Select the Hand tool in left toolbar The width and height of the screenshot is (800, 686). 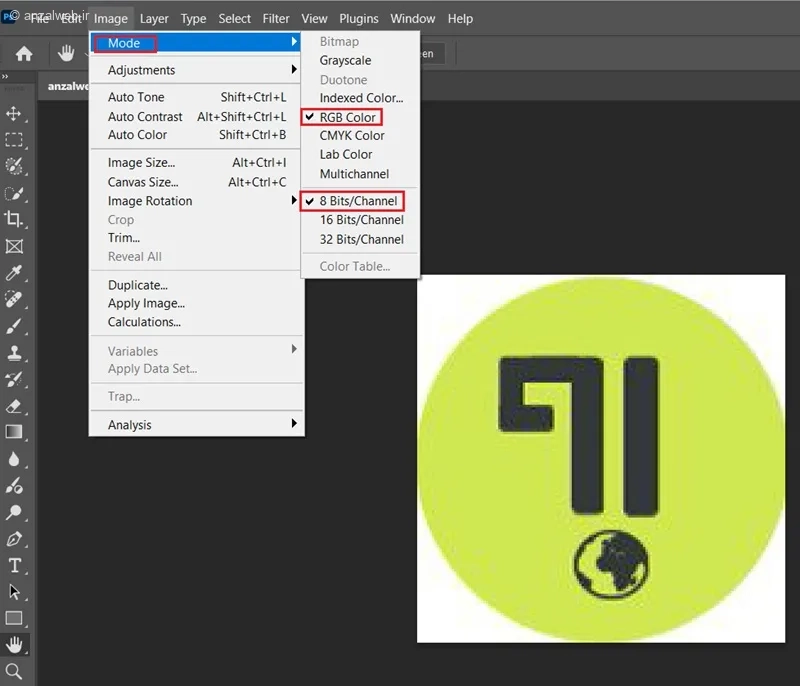pyautogui.click(x=14, y=645)
